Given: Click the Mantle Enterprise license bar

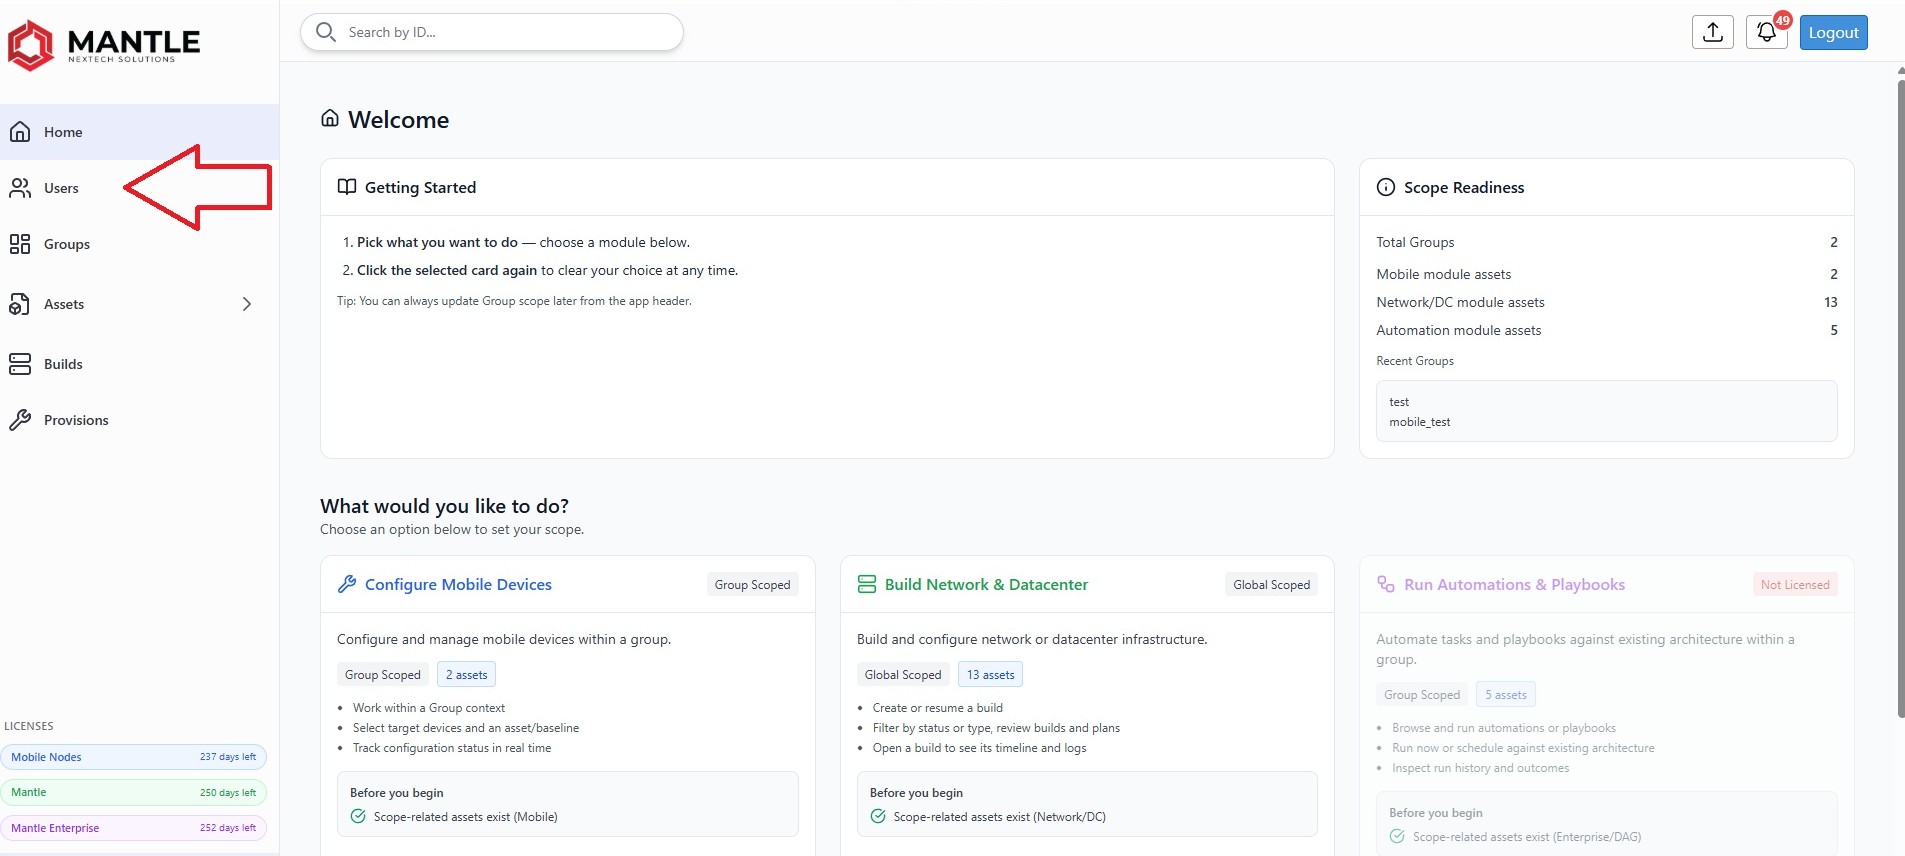Looking at the screenshot, I should [134, 828].
